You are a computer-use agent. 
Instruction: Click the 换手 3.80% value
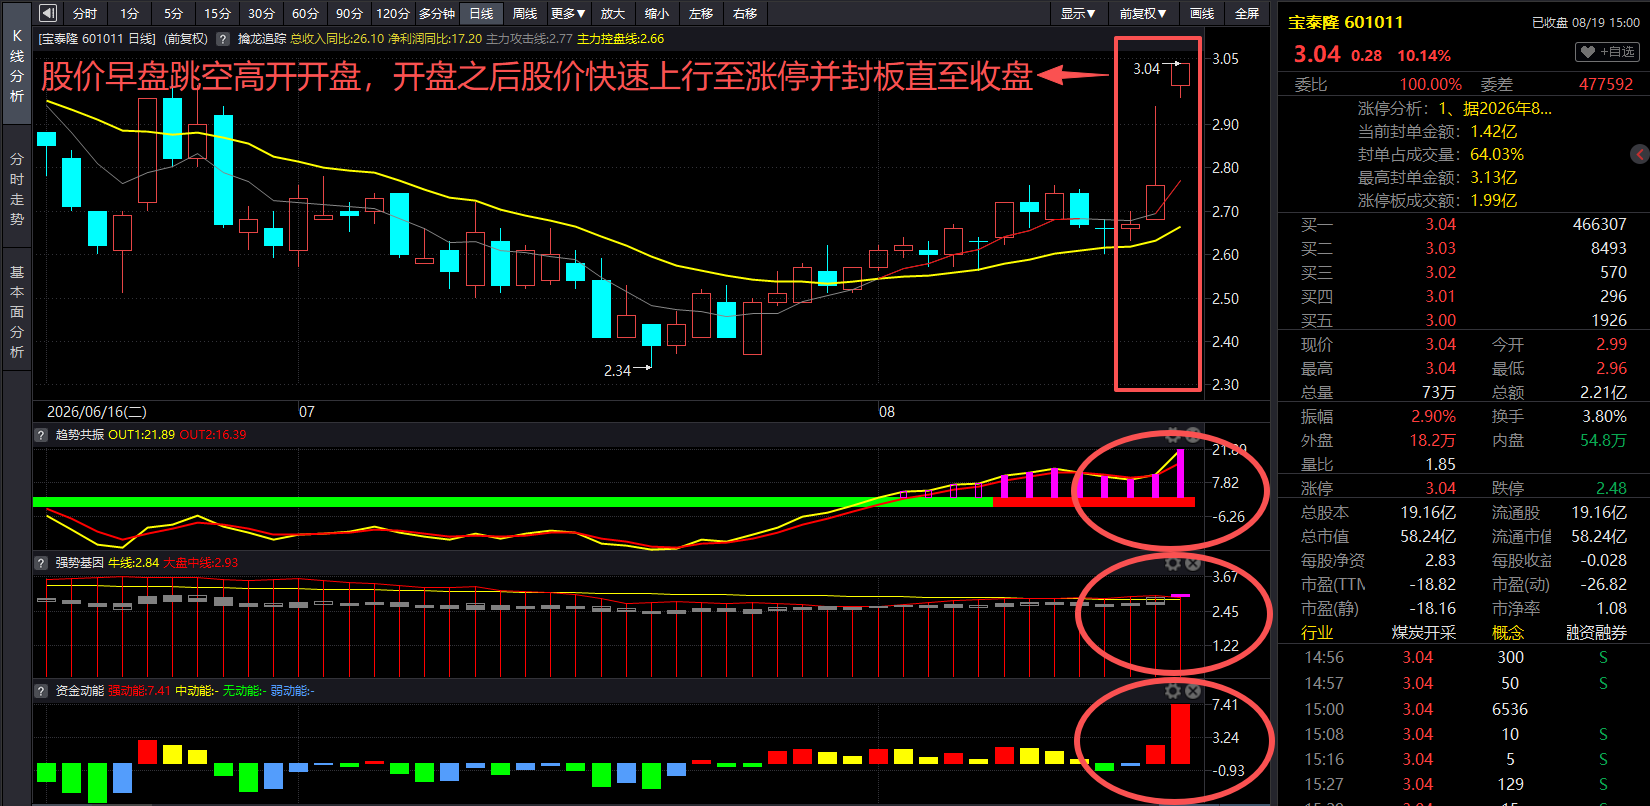[x=1604, y=417]
